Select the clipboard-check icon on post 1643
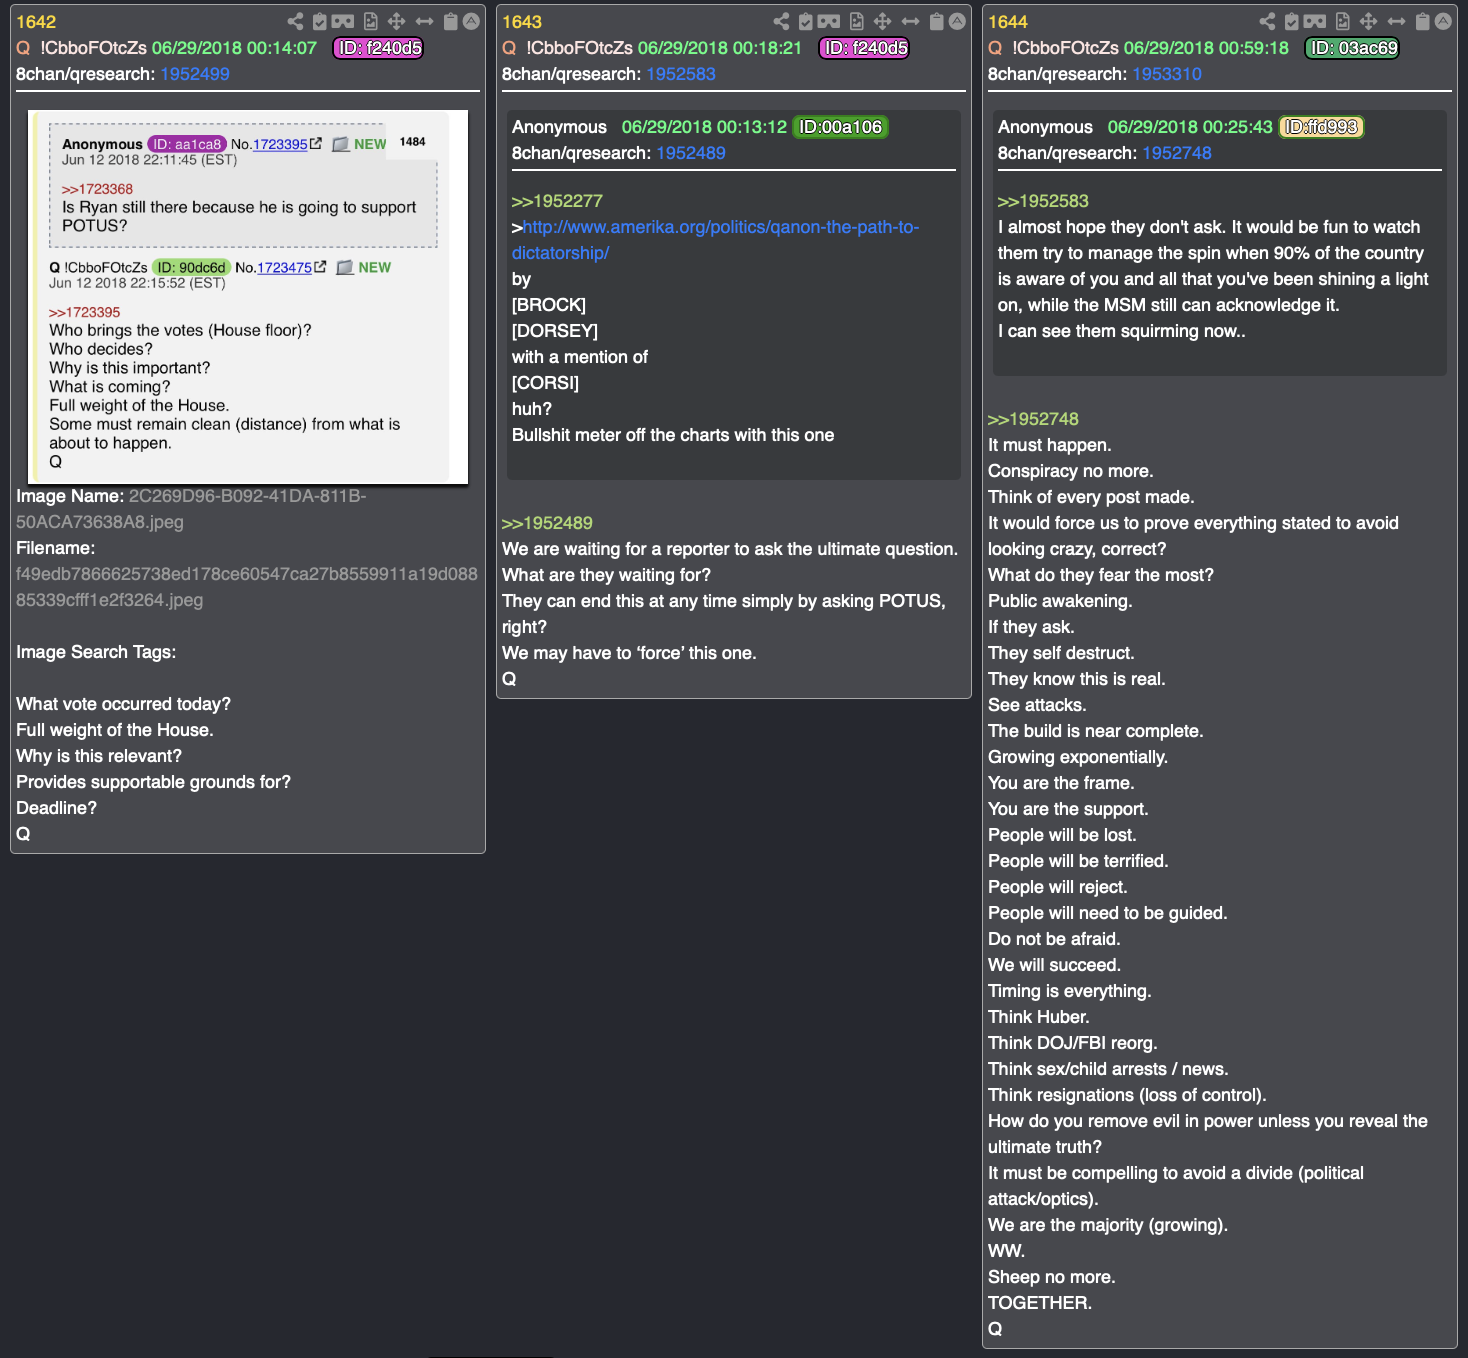This screenshot has height=1358, width=1468. (806, 21)
